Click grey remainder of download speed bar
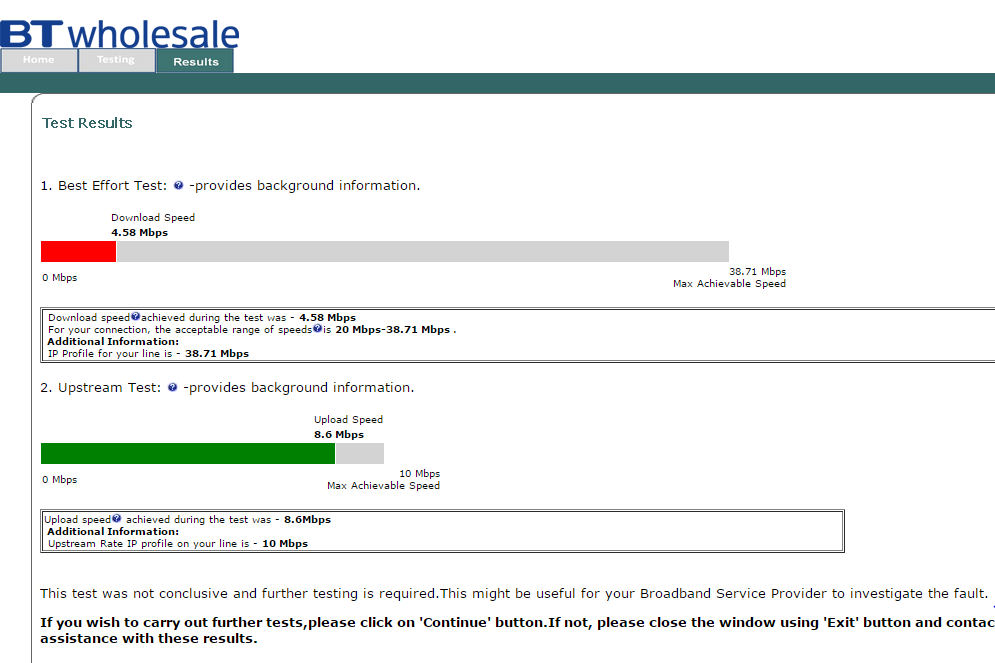 tap(423, 251)
